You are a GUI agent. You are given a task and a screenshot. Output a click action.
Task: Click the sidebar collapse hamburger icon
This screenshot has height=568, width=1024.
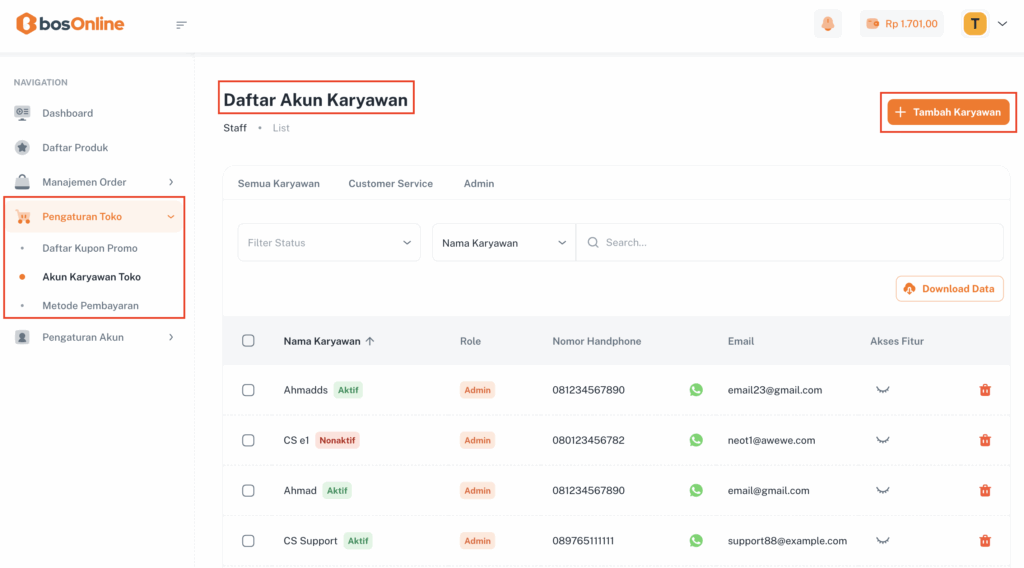(181, 25)
